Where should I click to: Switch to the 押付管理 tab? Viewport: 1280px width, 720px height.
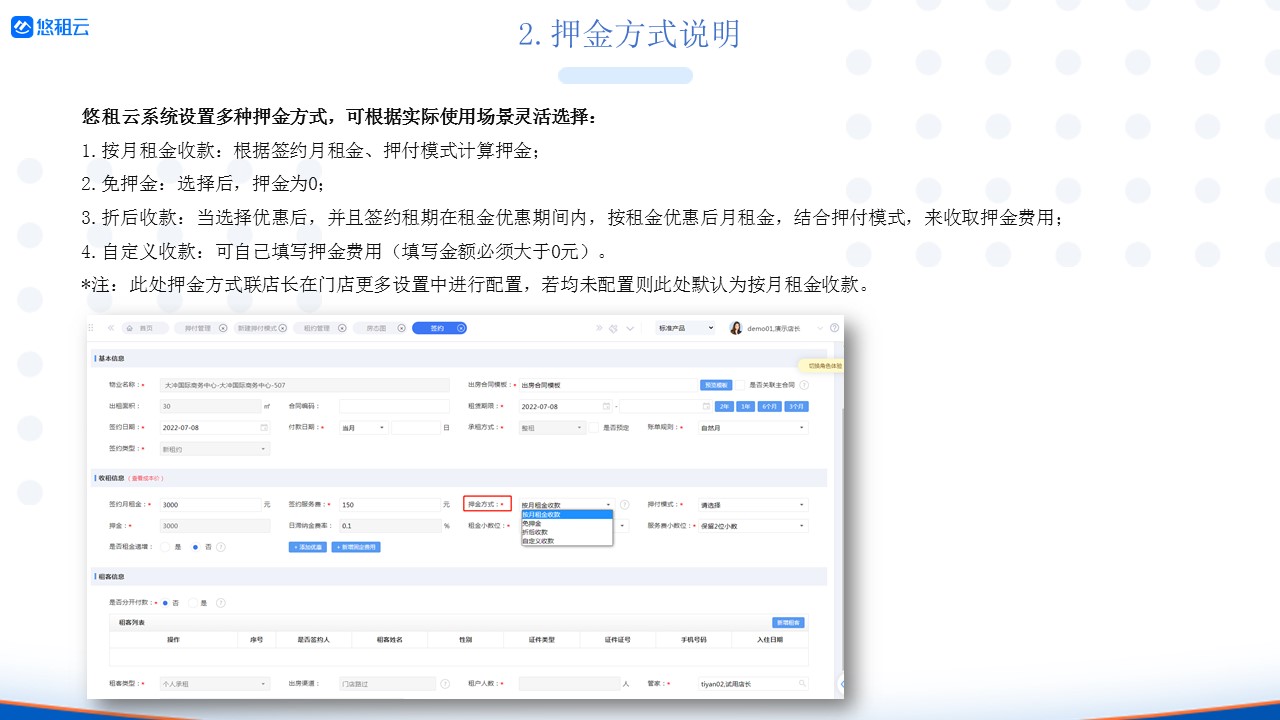coord(202,328)
